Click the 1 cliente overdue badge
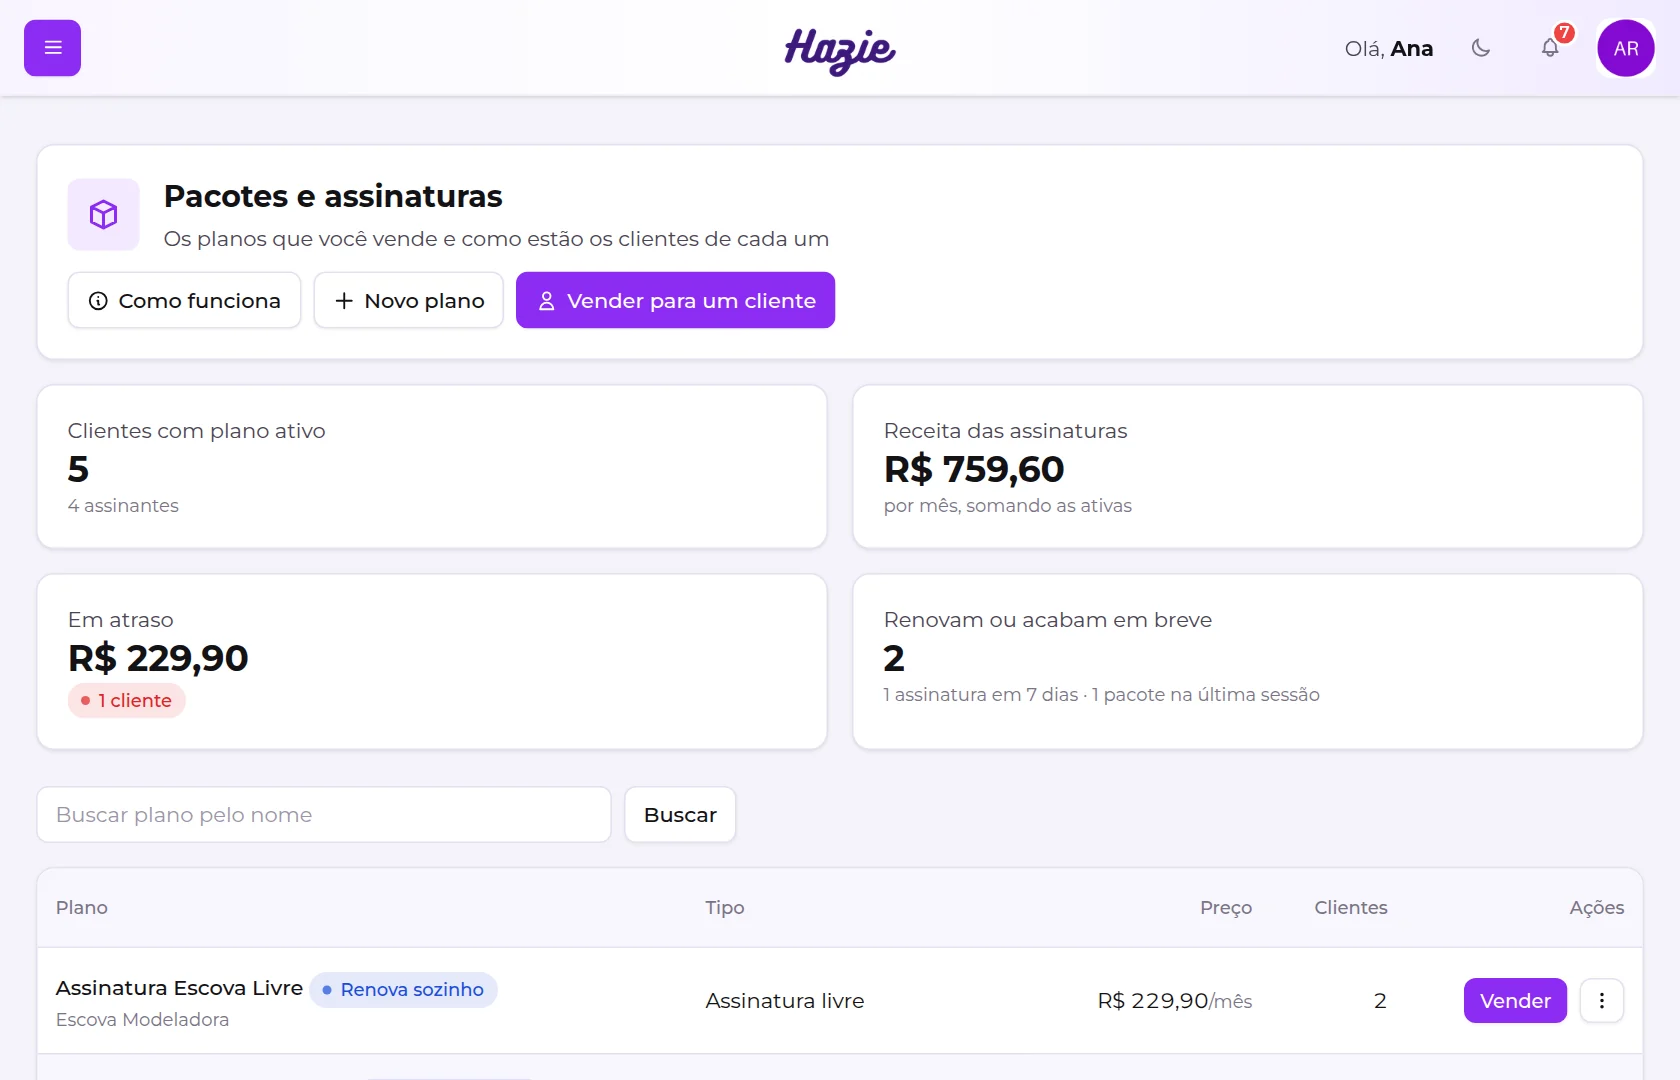 tap(127, 701)
